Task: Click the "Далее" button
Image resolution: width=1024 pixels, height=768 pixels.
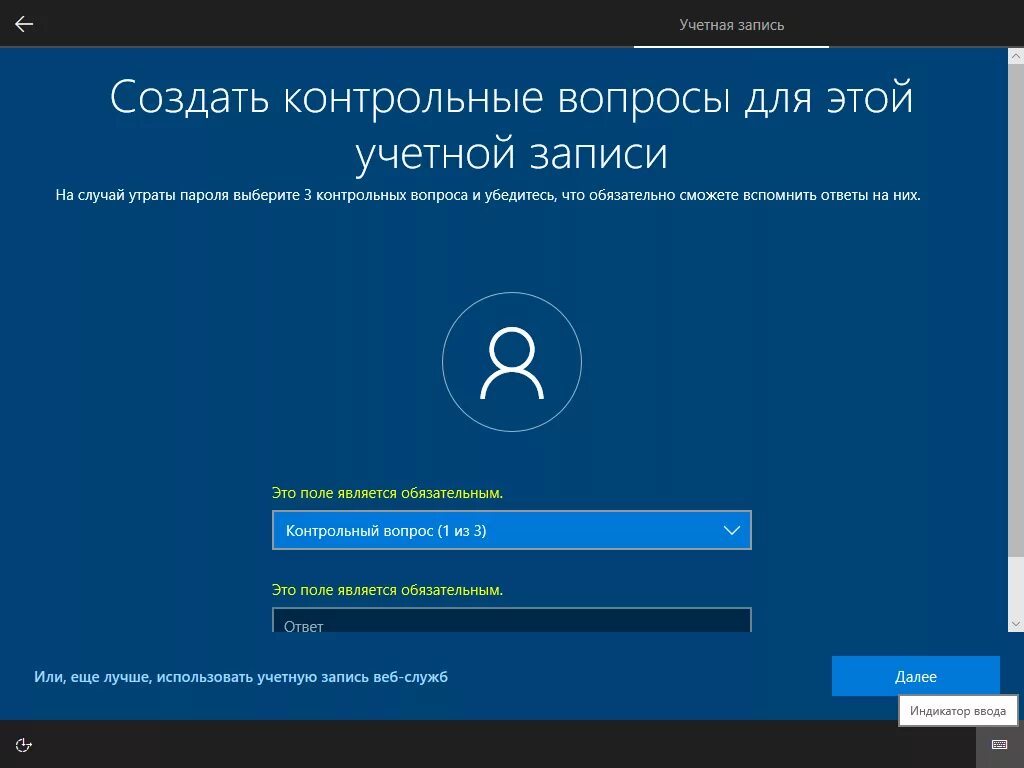Action: pyautogui.click(x=915, y=676)
